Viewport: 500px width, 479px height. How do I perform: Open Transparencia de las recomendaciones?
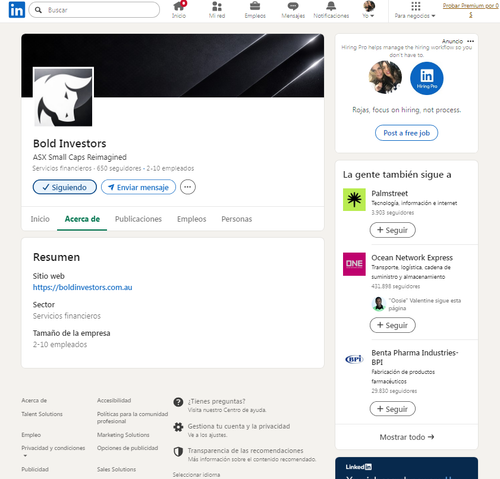pos(245,451)
